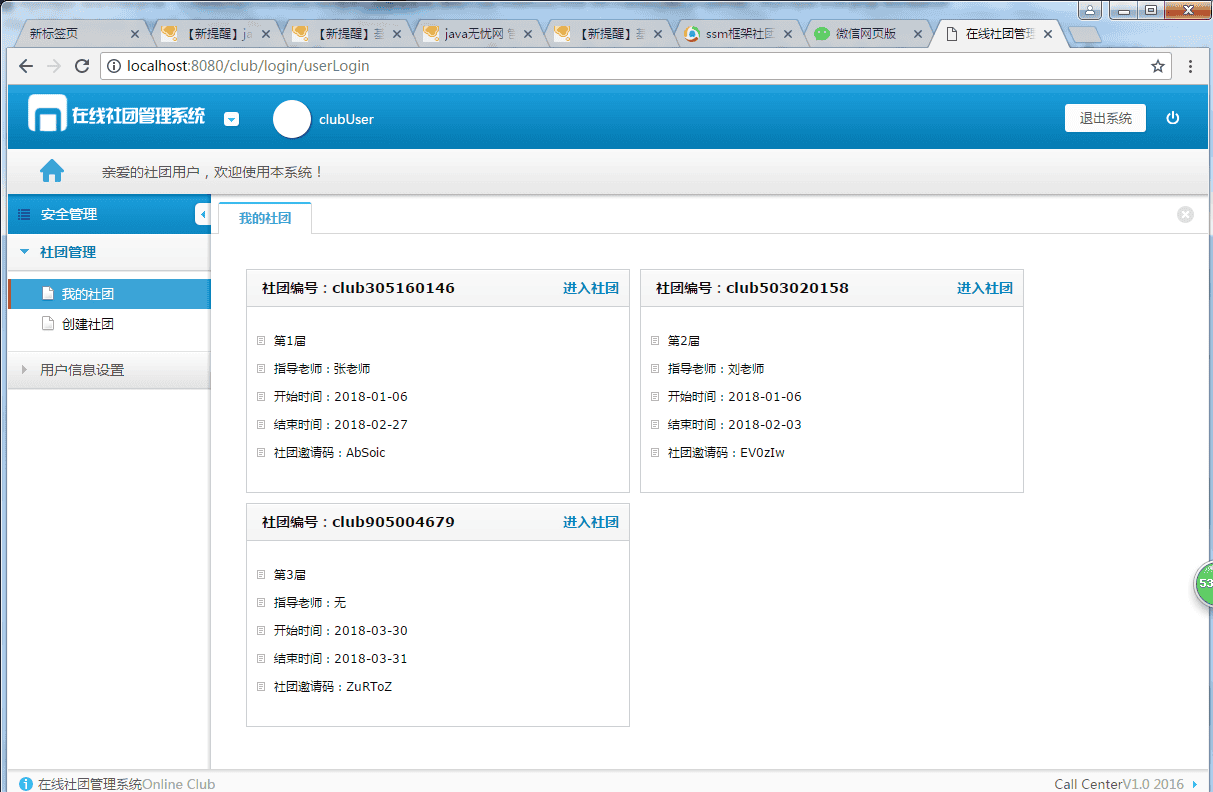1213x792 pixels.
Task: Click the 退出系统 button
Action: [1105, 118]
